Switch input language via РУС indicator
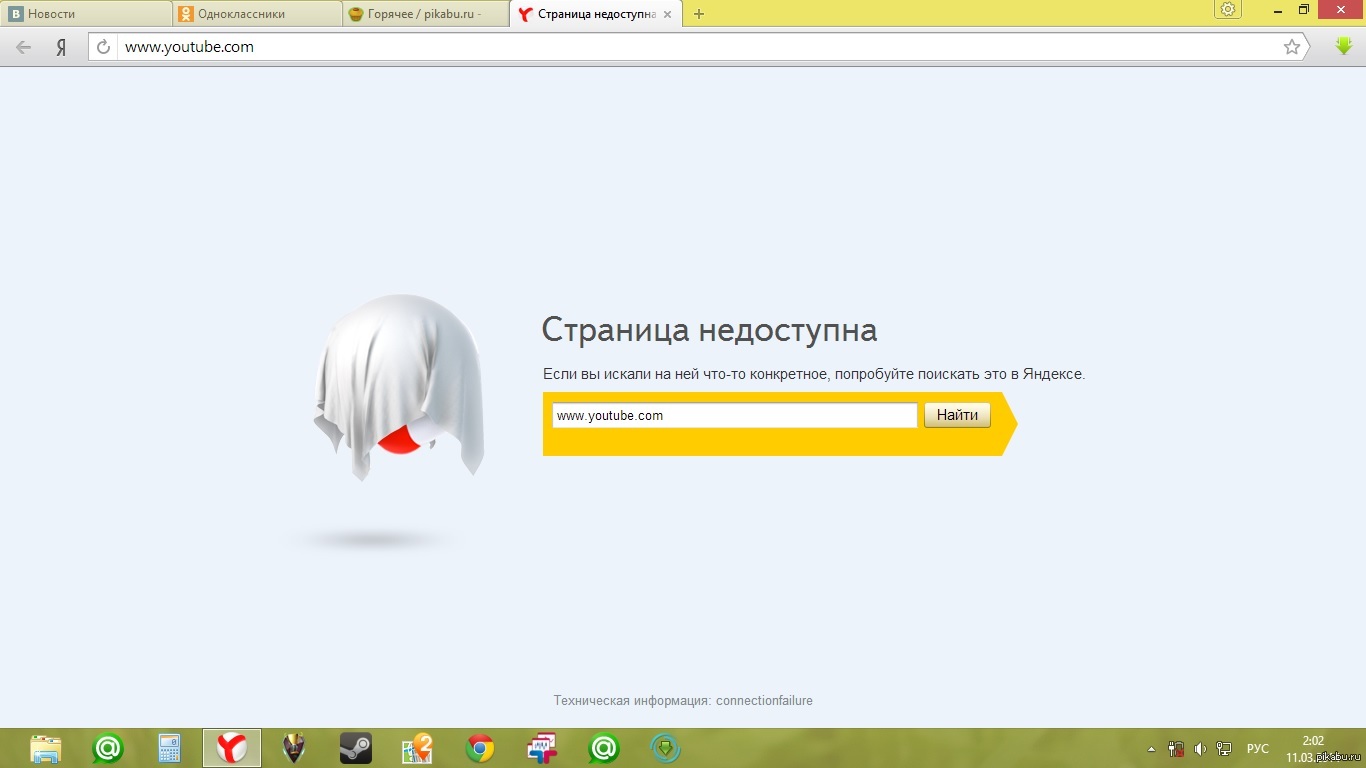The width and height of the screenshot is (1366, 768). tap(1258, 749)
